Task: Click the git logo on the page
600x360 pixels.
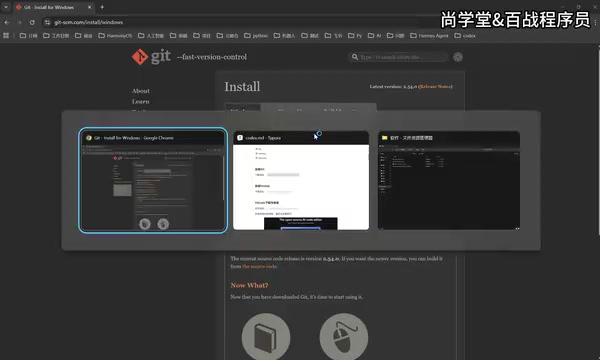Action: (x=151, y=57)
